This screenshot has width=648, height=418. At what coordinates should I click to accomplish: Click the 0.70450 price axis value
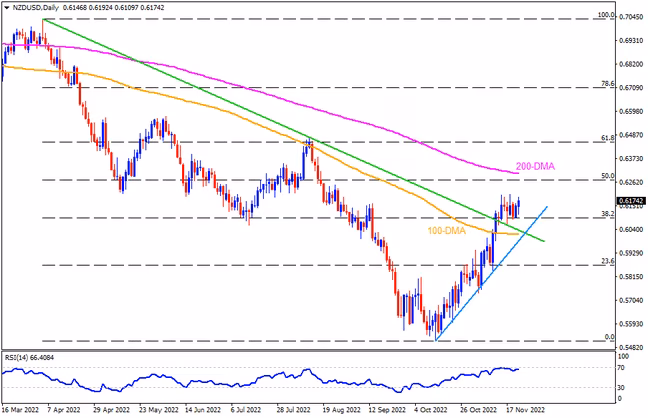(x=631, y=17)
